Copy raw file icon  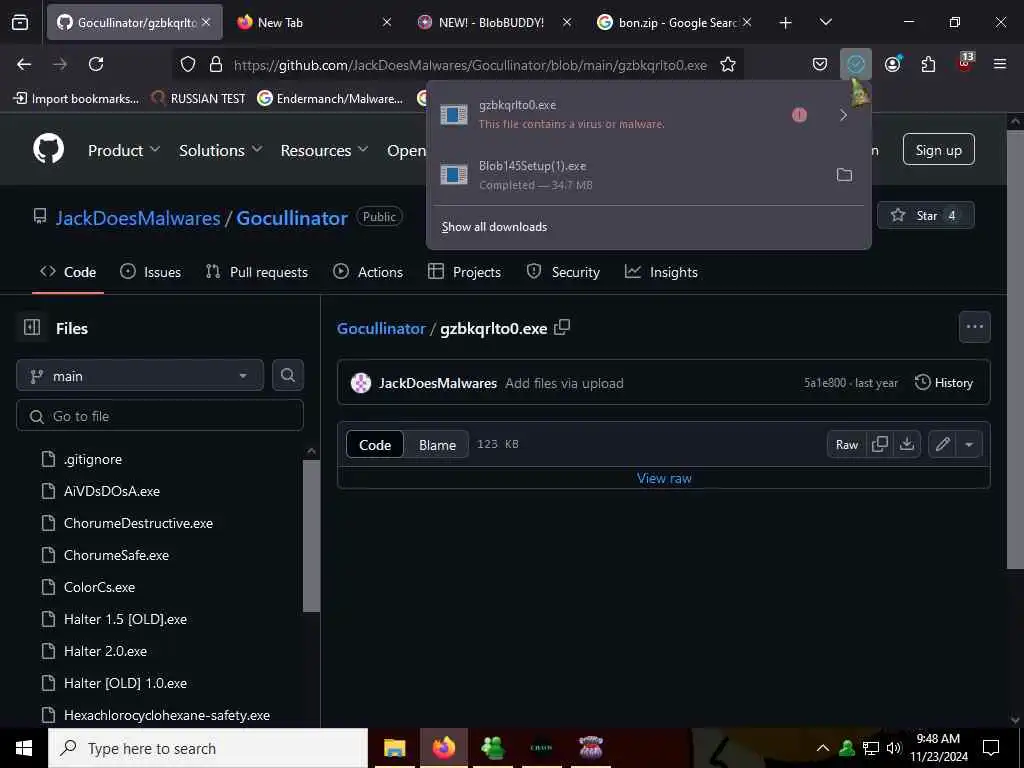coord(880,444)
